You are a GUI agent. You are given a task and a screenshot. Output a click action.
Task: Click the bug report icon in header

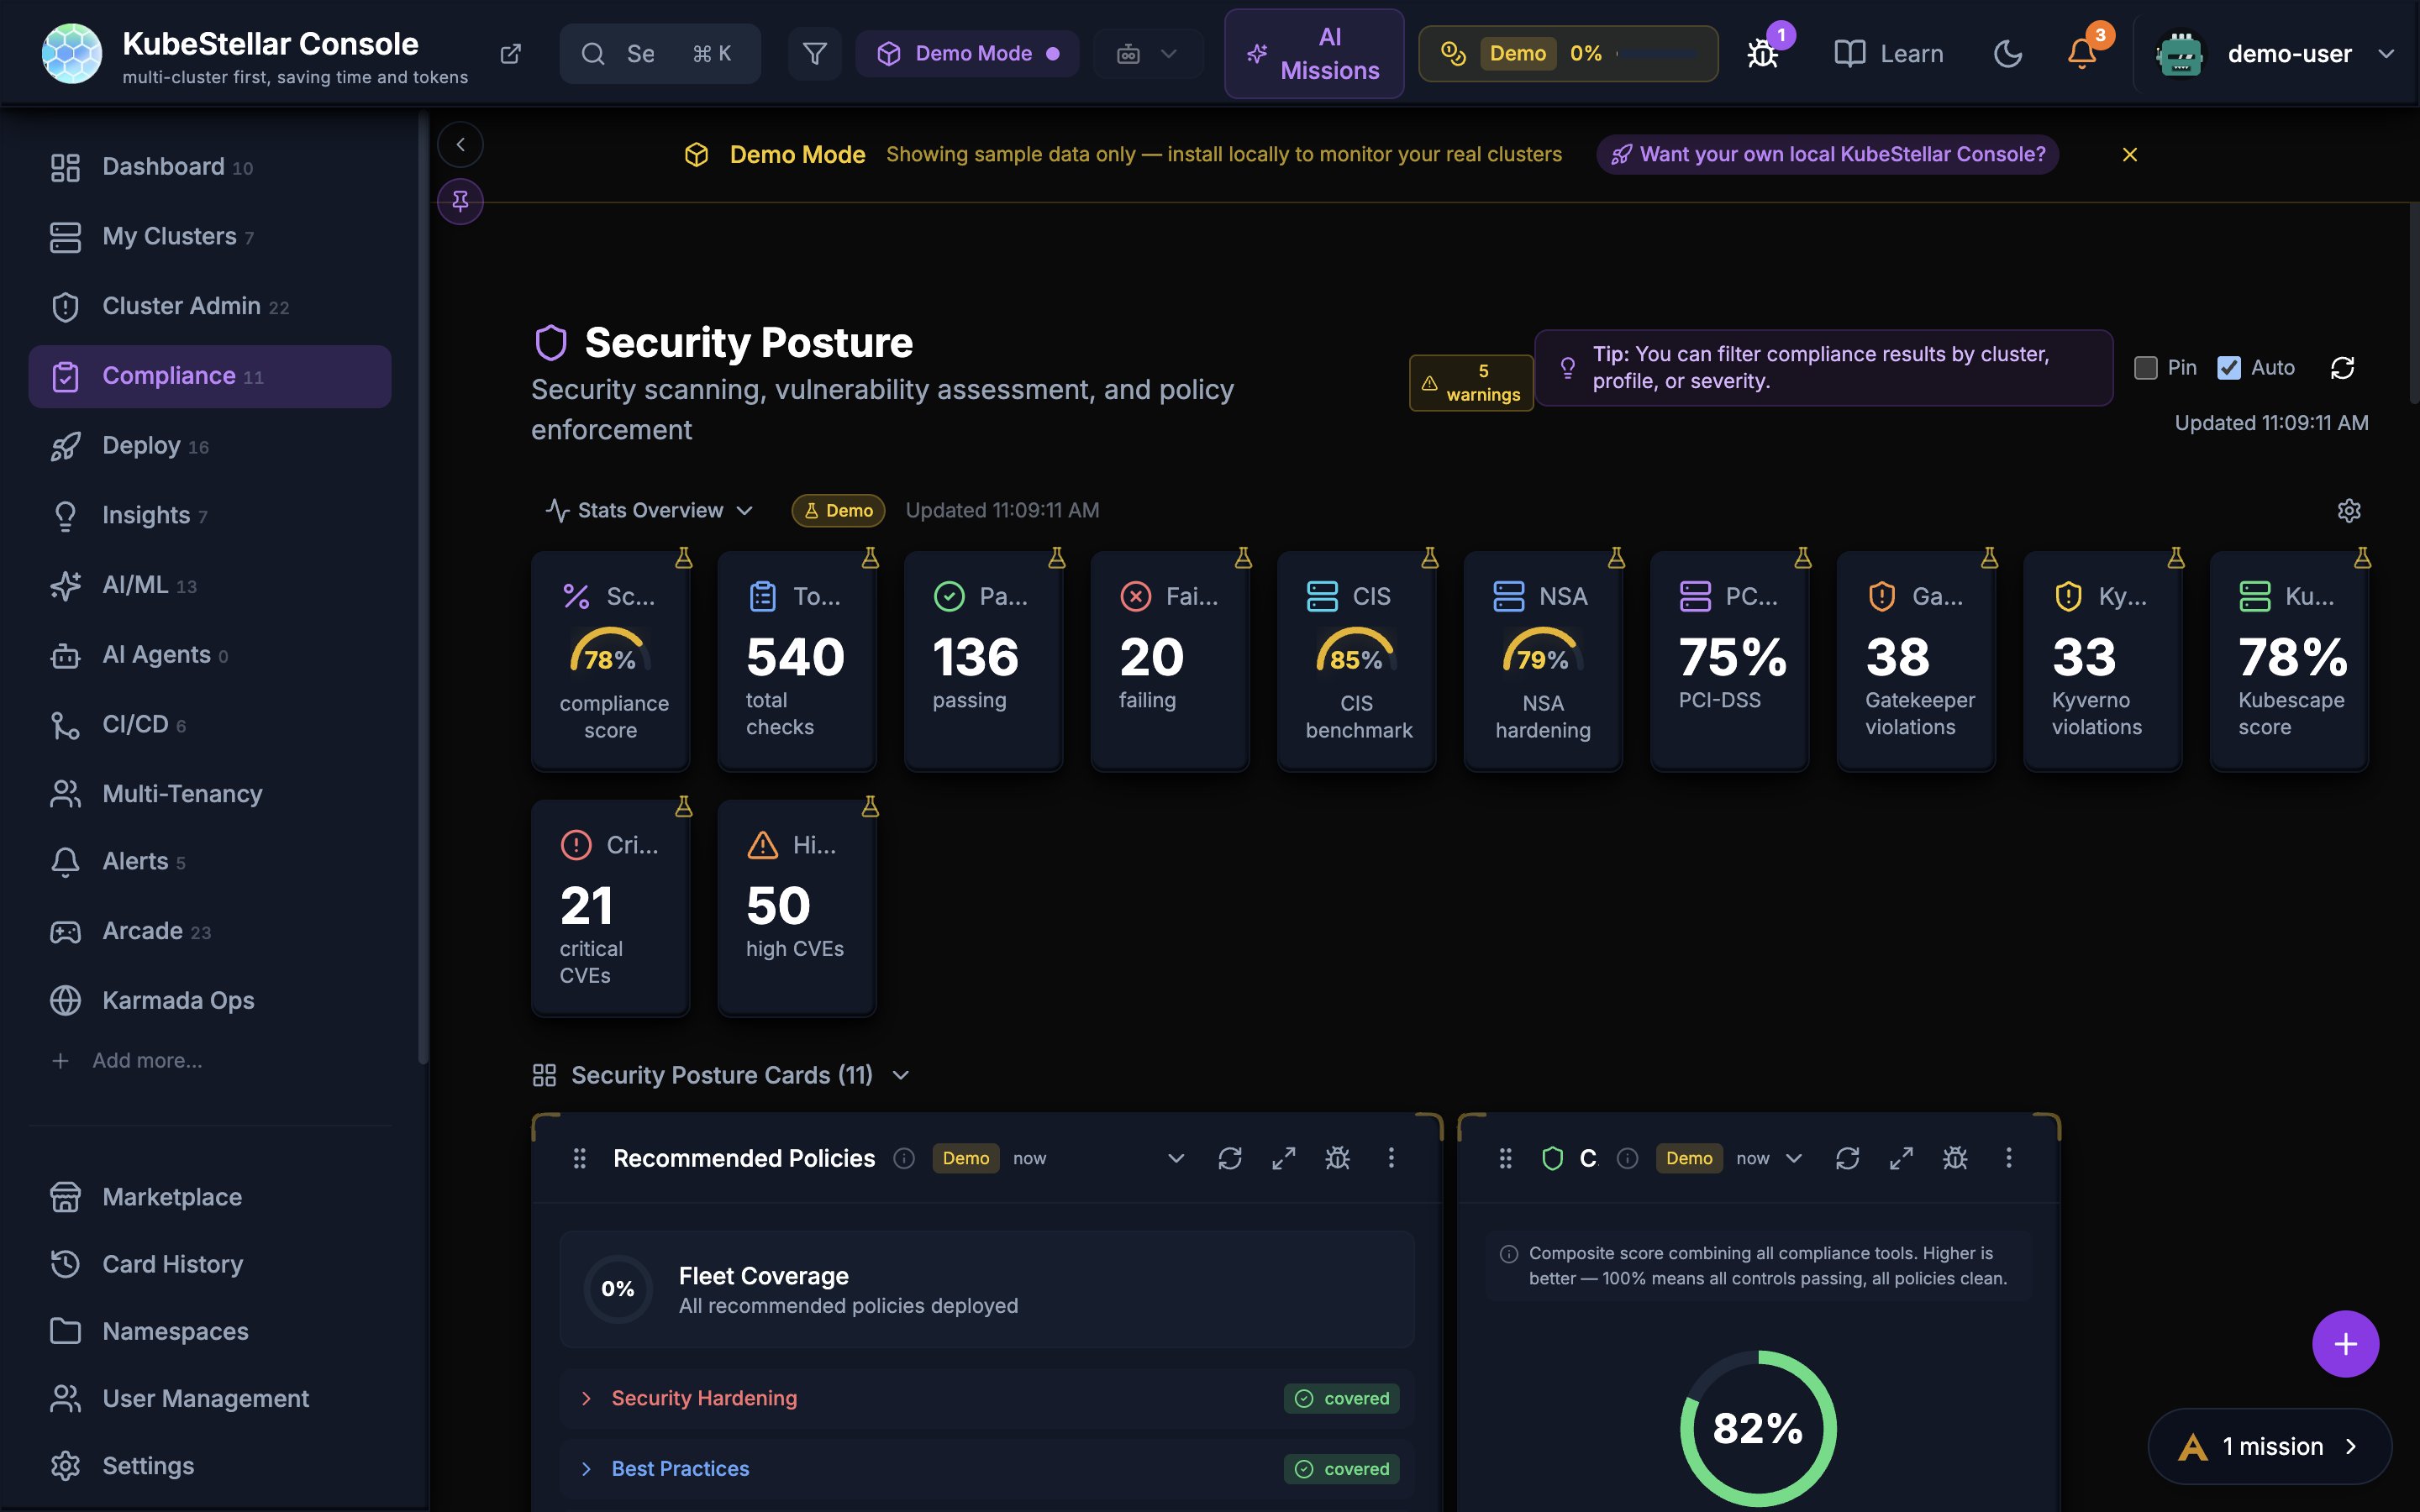coord(1762,54)
